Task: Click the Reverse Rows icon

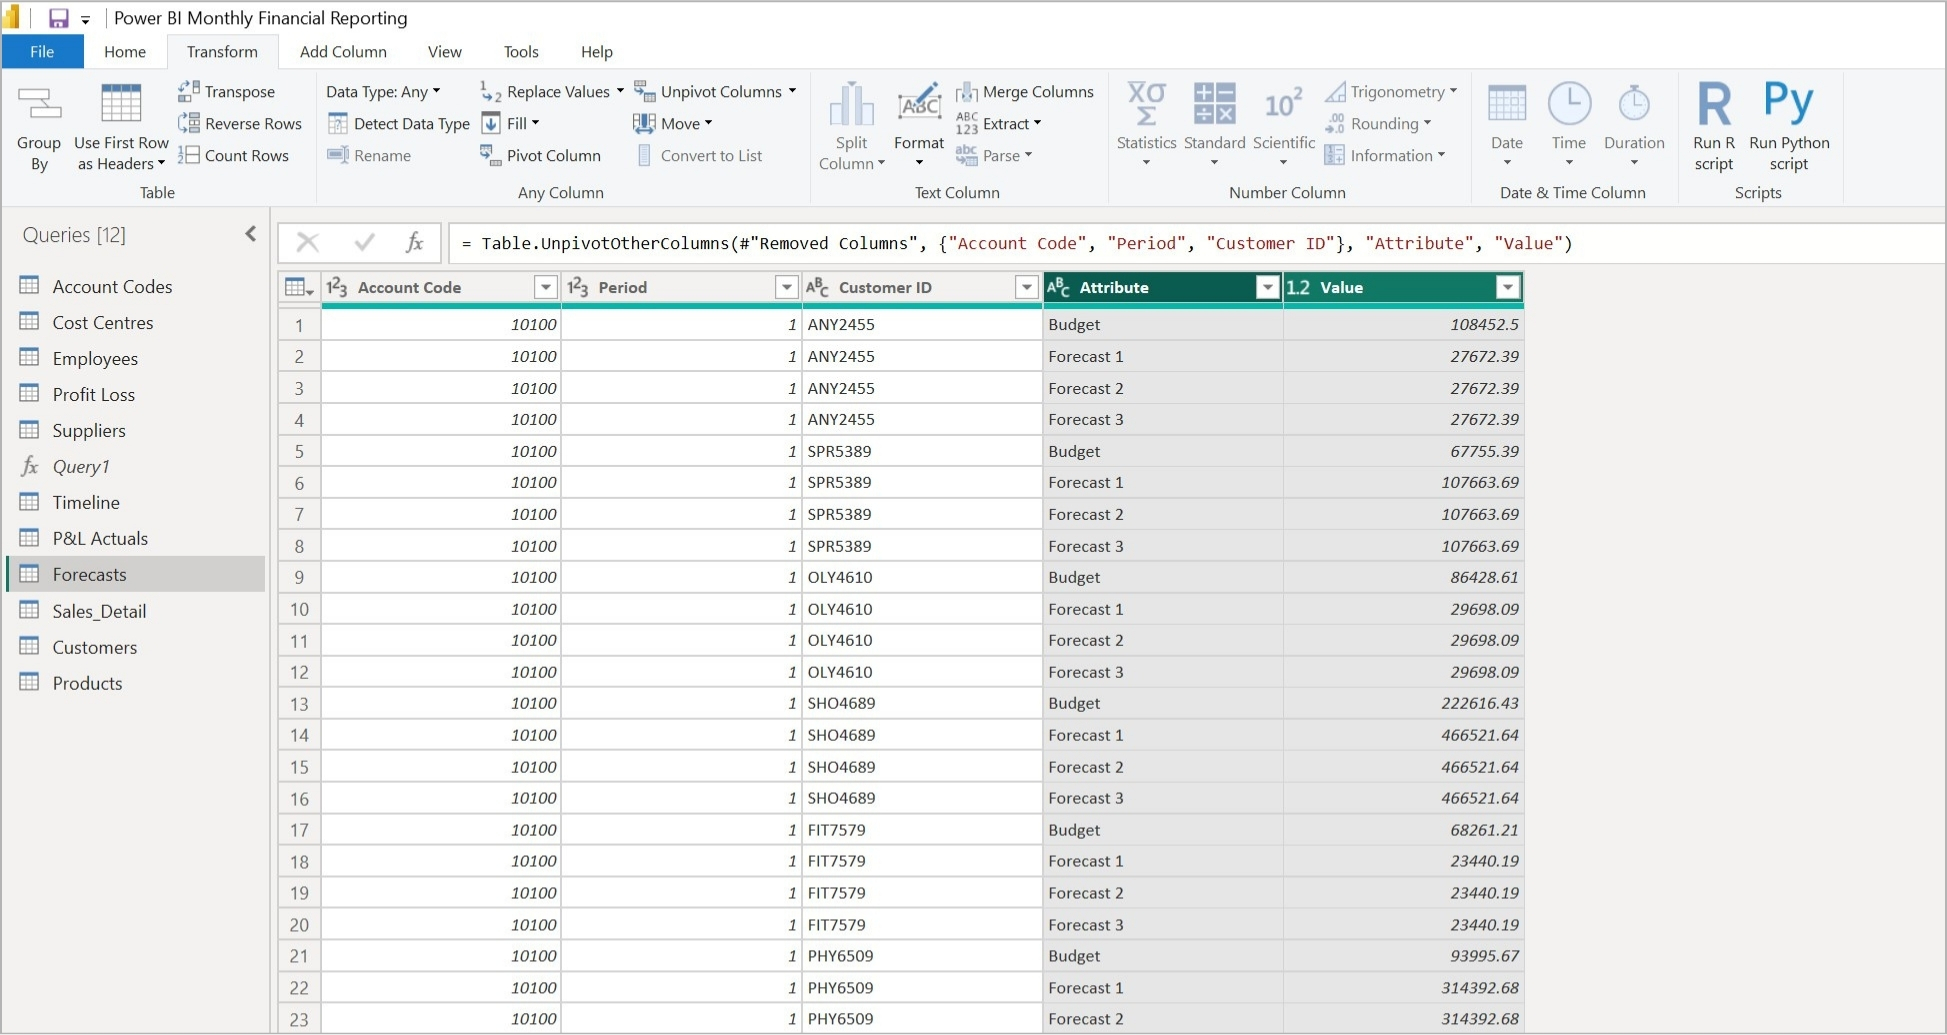Action: 188,124
